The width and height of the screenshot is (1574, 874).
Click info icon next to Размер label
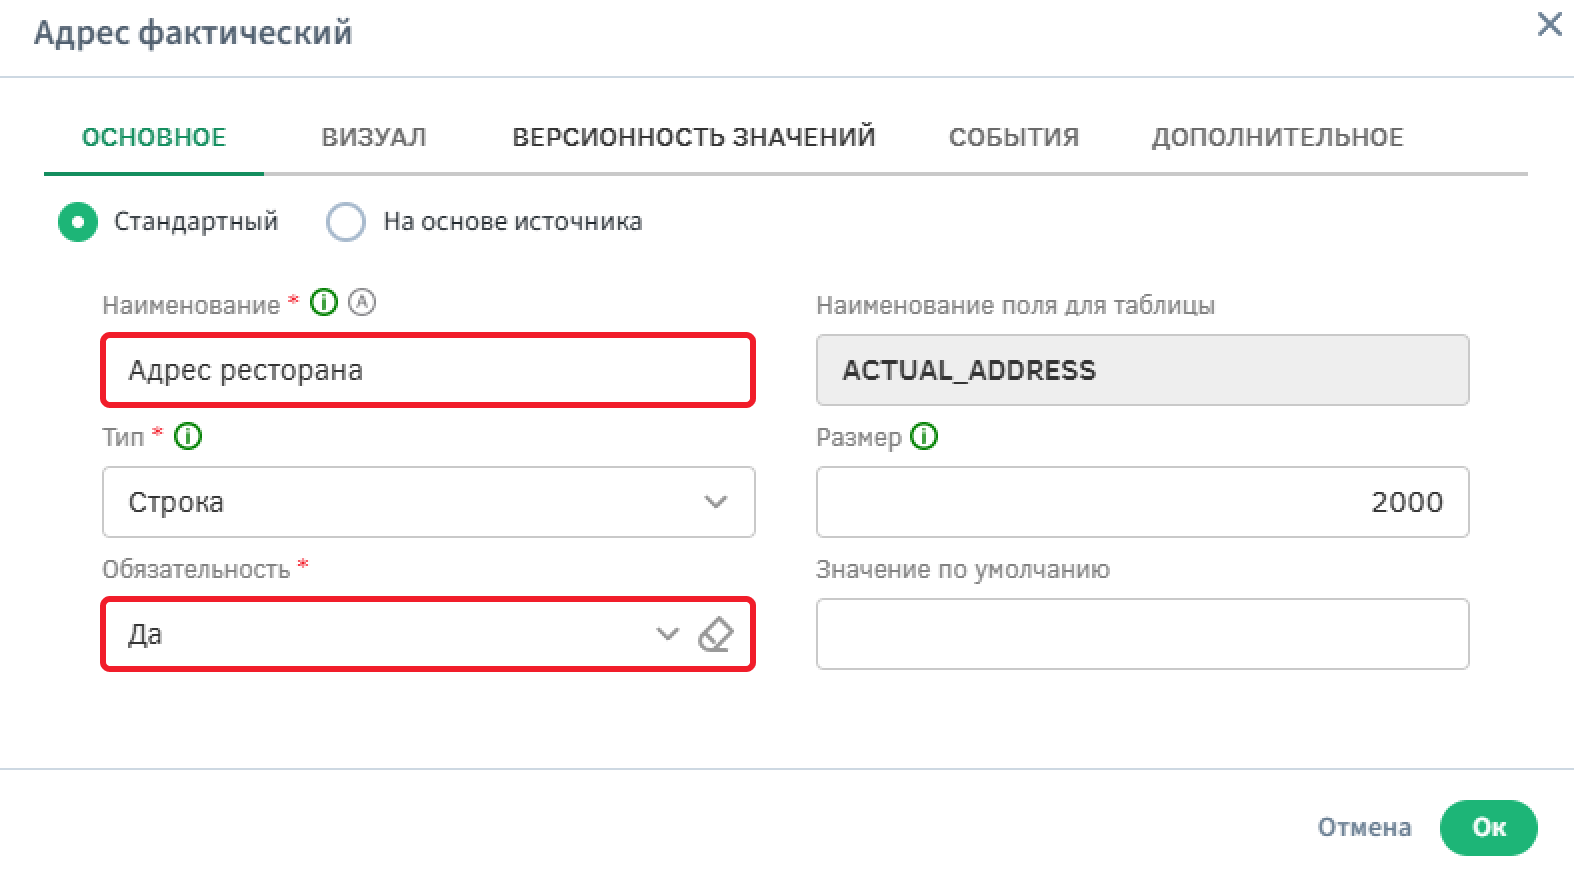tap(924, 436)
